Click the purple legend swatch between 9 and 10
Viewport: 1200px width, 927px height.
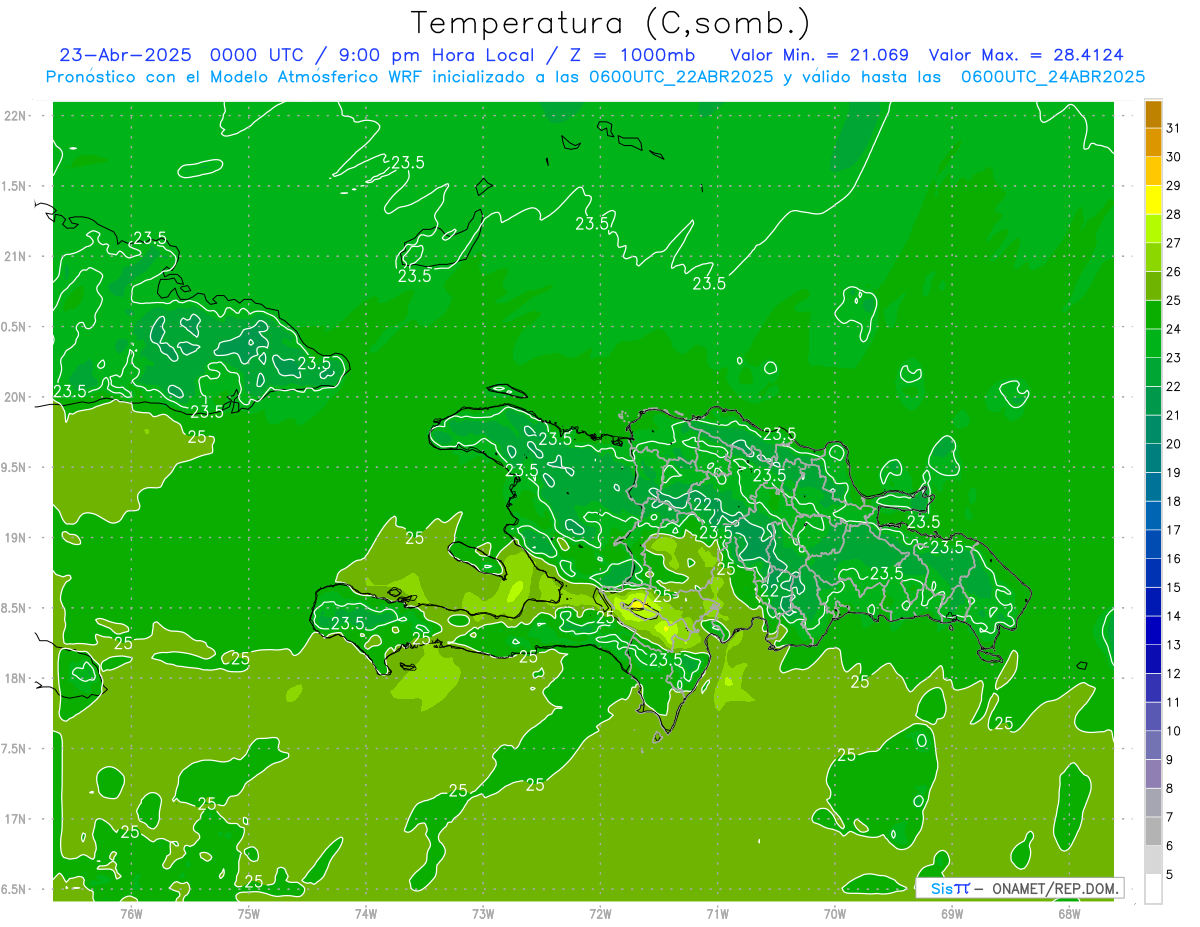[x=1153, y=745]
